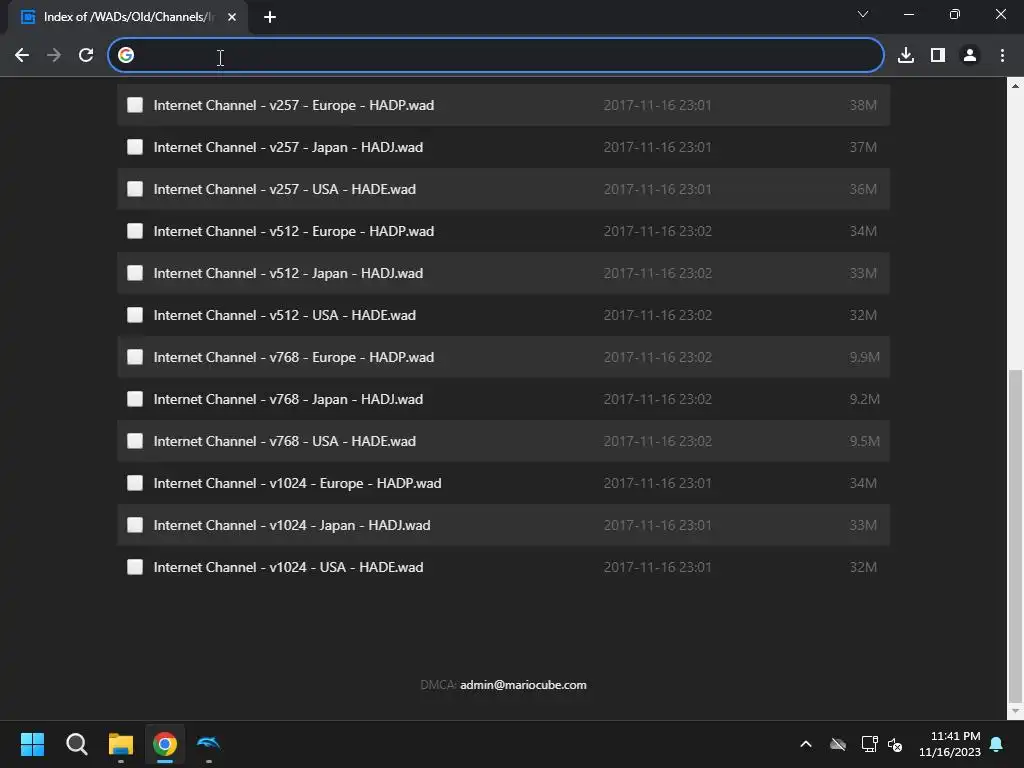
Task: Download Internet Channel - v257 - Europe - HADP.wad
Action: point(293,105)
